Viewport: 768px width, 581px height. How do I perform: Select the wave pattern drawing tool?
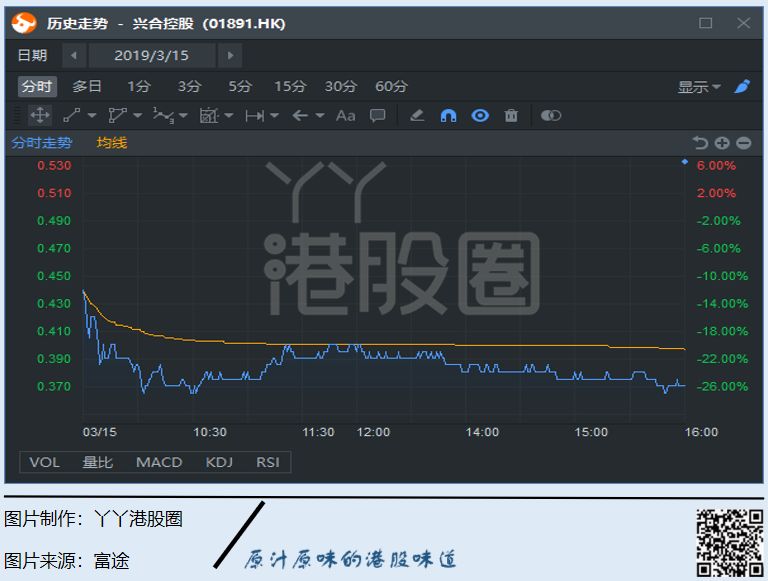coord(163,116)
